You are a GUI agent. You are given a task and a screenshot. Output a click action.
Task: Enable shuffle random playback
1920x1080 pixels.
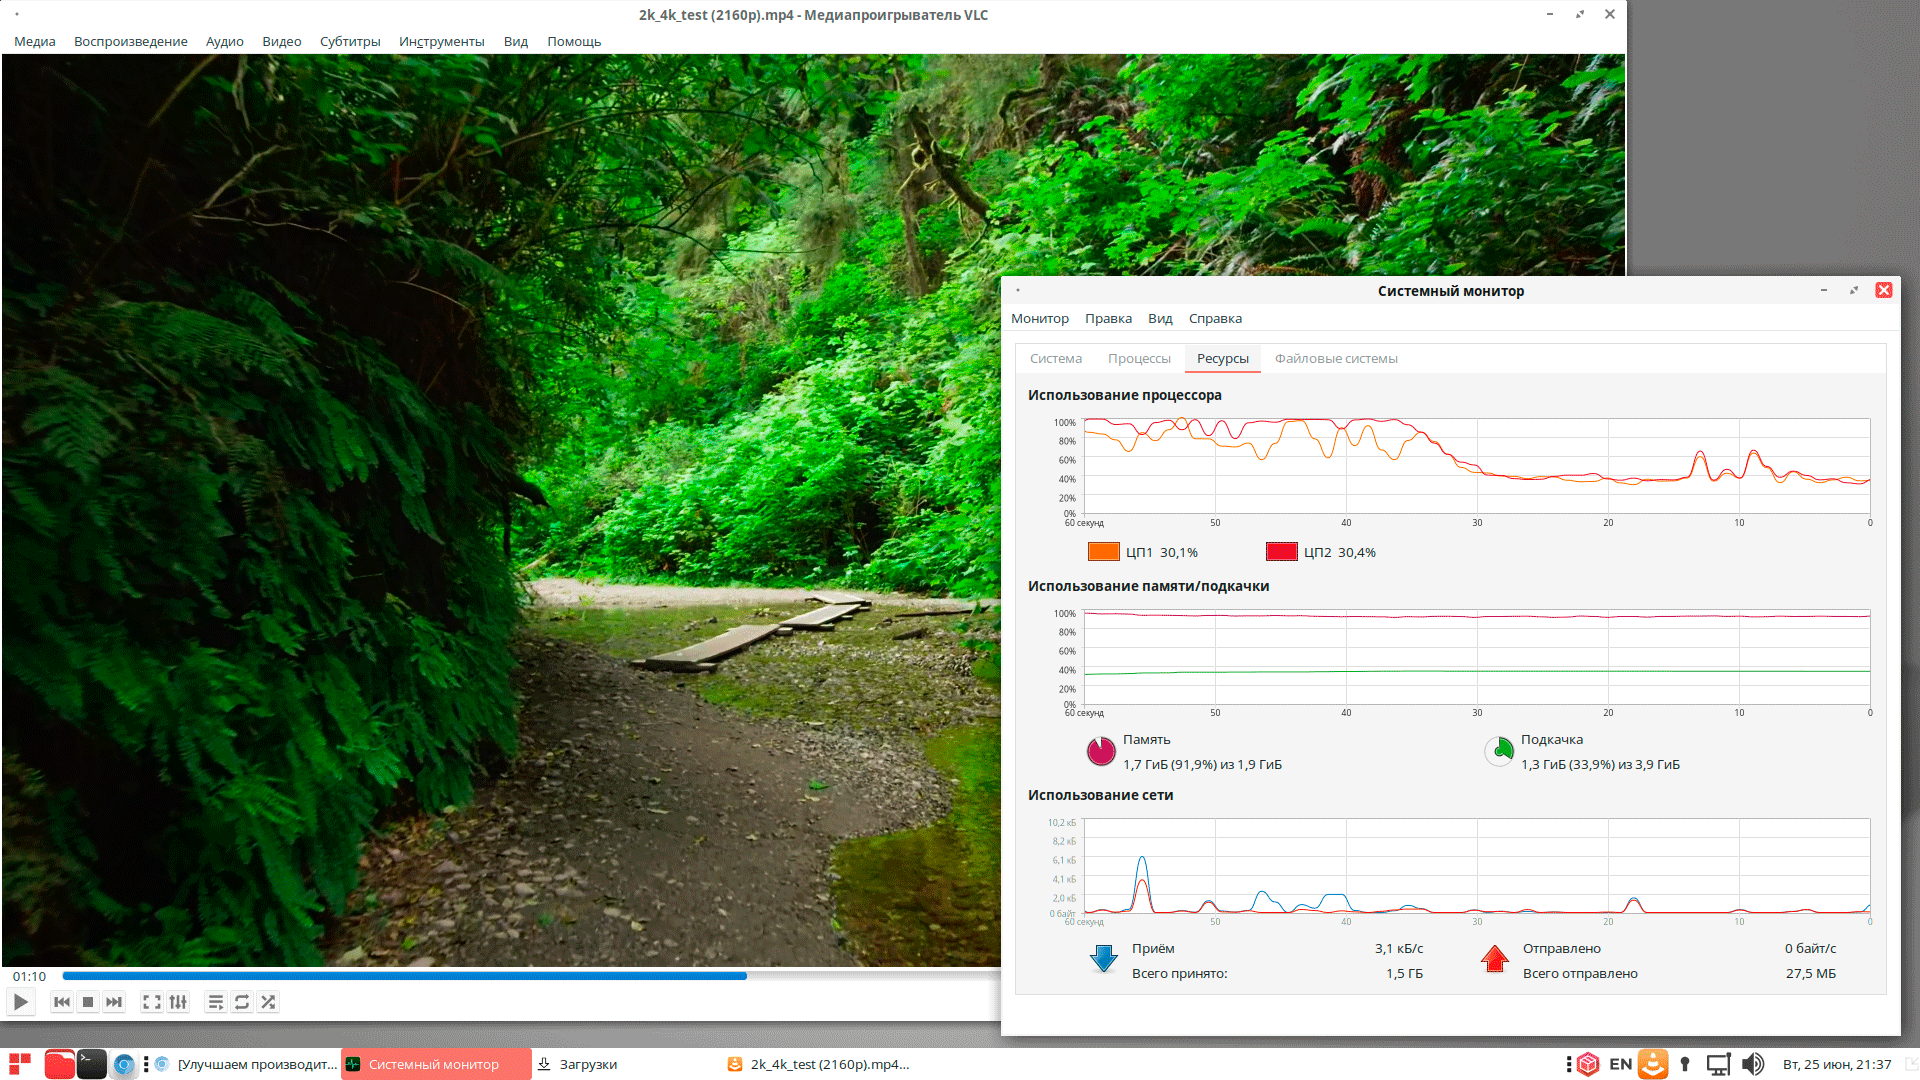pyautogui.click(x=268, y=1002)
